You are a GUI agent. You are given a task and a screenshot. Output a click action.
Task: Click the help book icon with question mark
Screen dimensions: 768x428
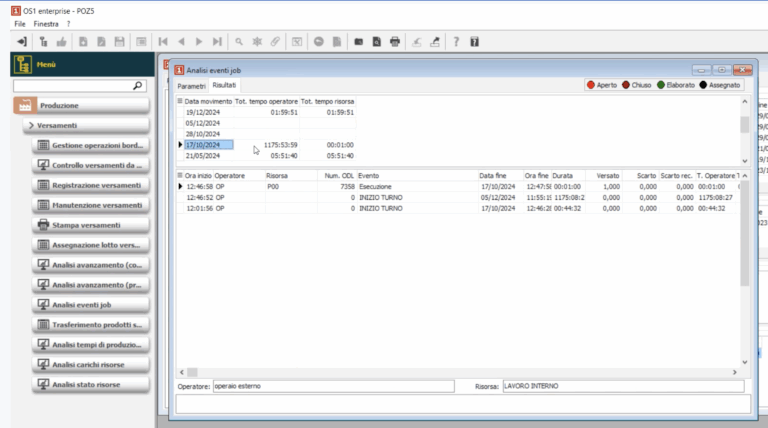[474, 42]
